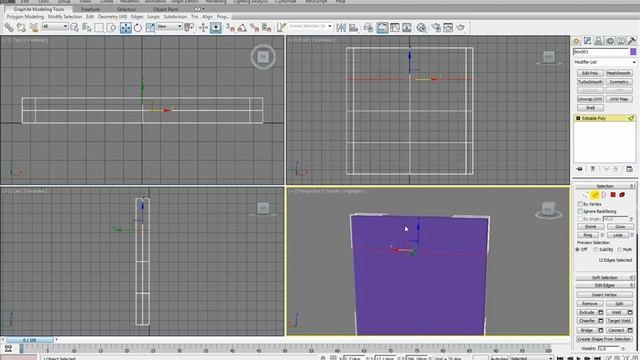Open the Hierarchy command panel tab
The image size is (640, 360).
click(x=598, y=40)
